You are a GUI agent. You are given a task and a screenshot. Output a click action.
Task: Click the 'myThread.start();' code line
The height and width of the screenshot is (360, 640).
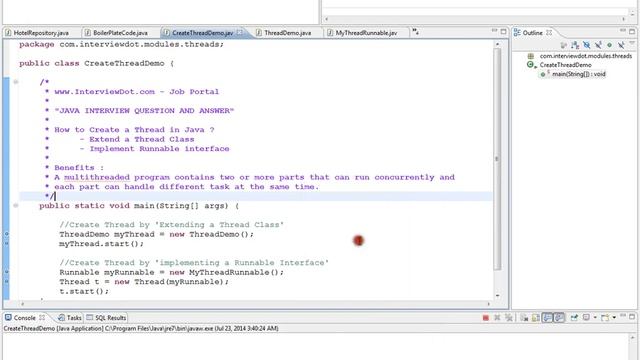click(x=102, y=244)
